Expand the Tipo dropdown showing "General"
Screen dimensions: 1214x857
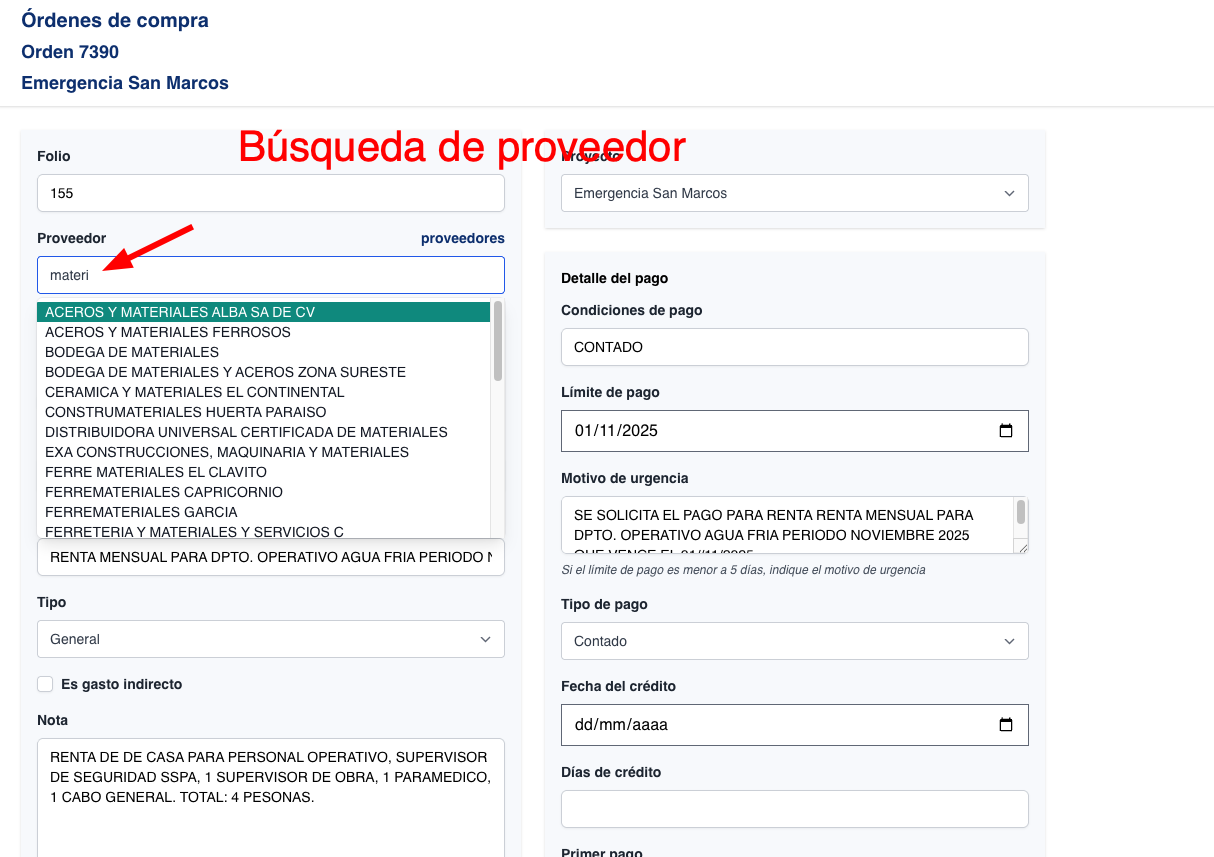coord(485,638)
